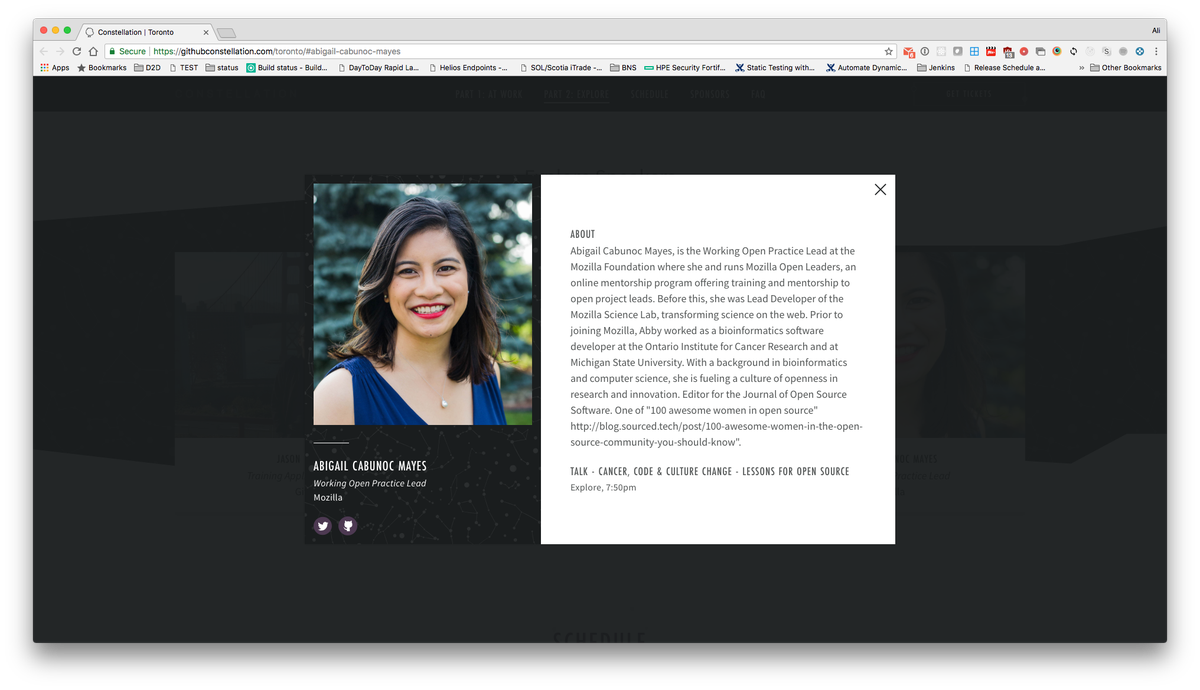Open the TEST bookmark
Image resolution: width=1200 pixels, height=690 pixels.
(184, 68)
